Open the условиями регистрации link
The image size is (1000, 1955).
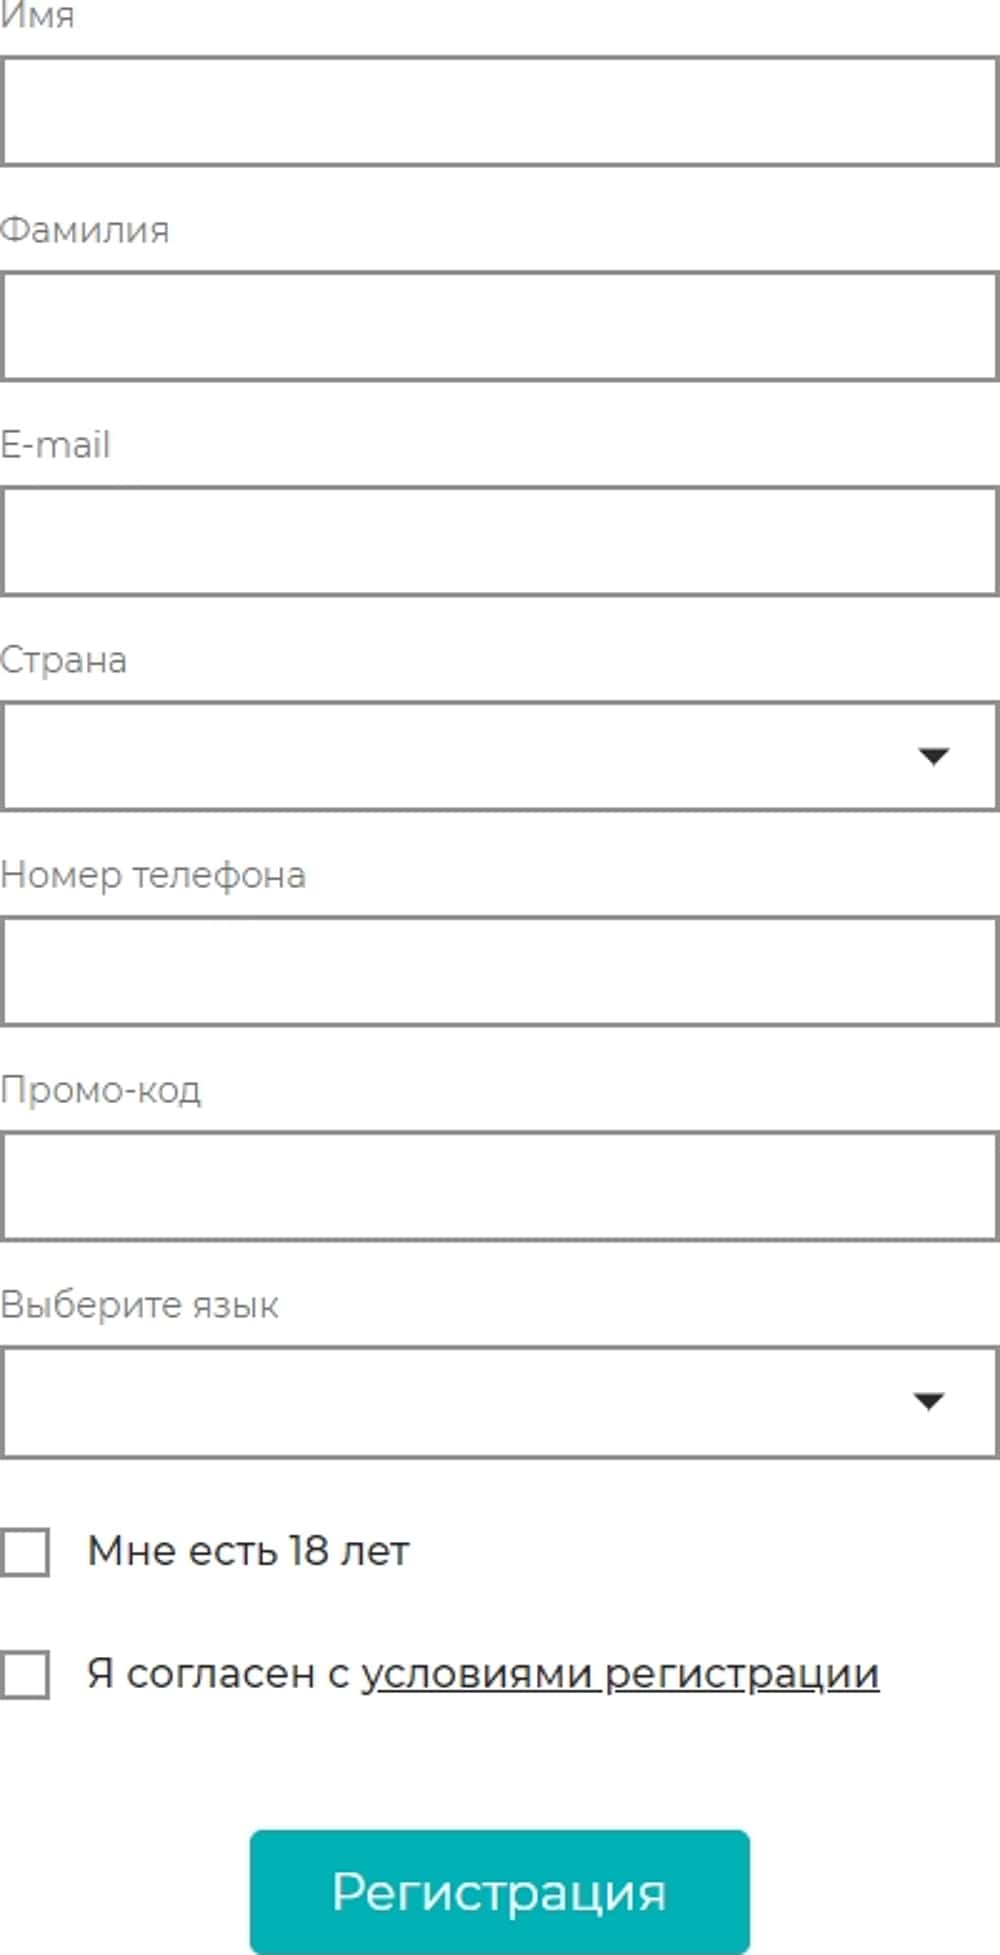click(x=620, y=1674)
